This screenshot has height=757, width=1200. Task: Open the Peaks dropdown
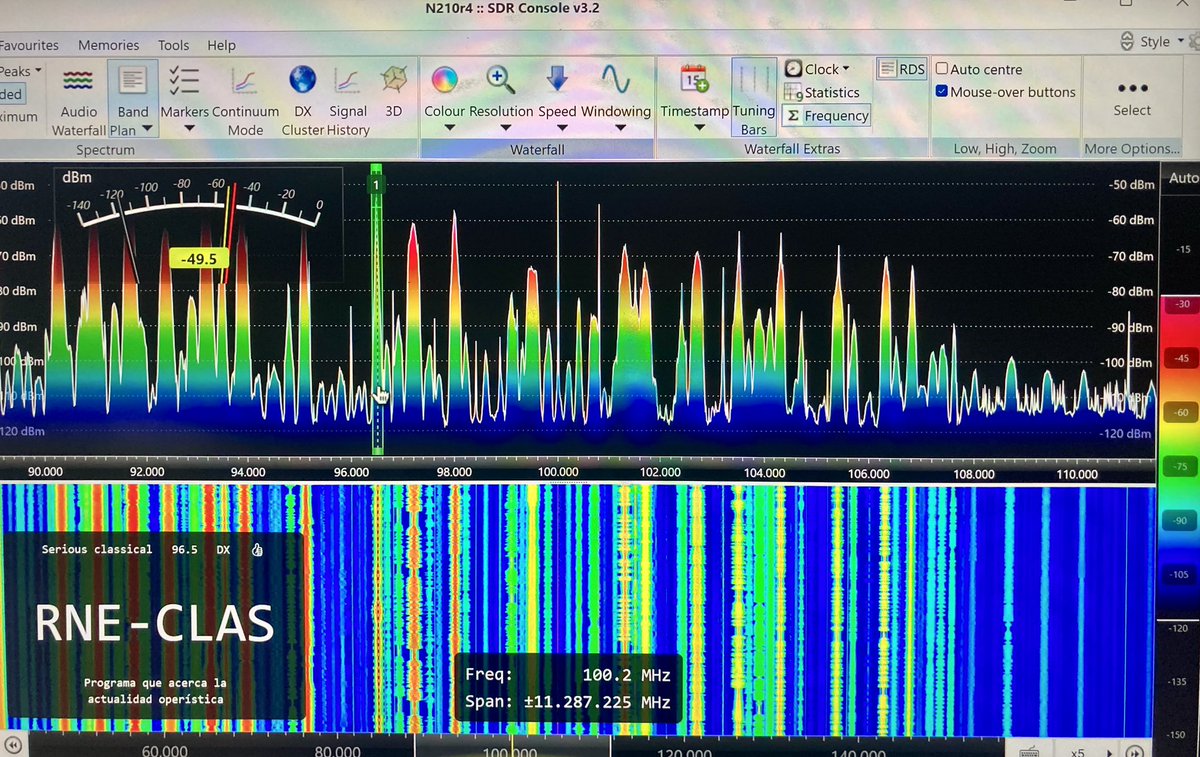20,71
